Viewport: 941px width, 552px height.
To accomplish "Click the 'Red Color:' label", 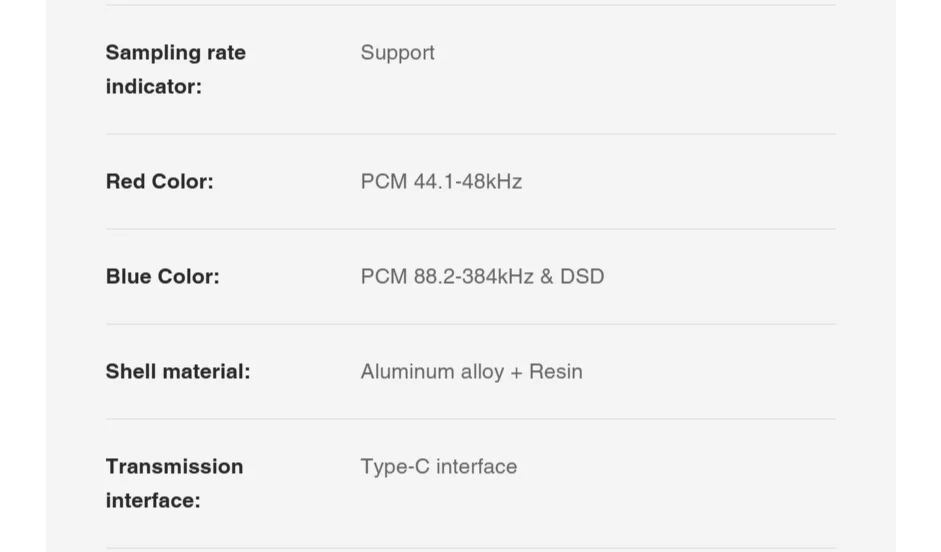I will click(160, 181).
